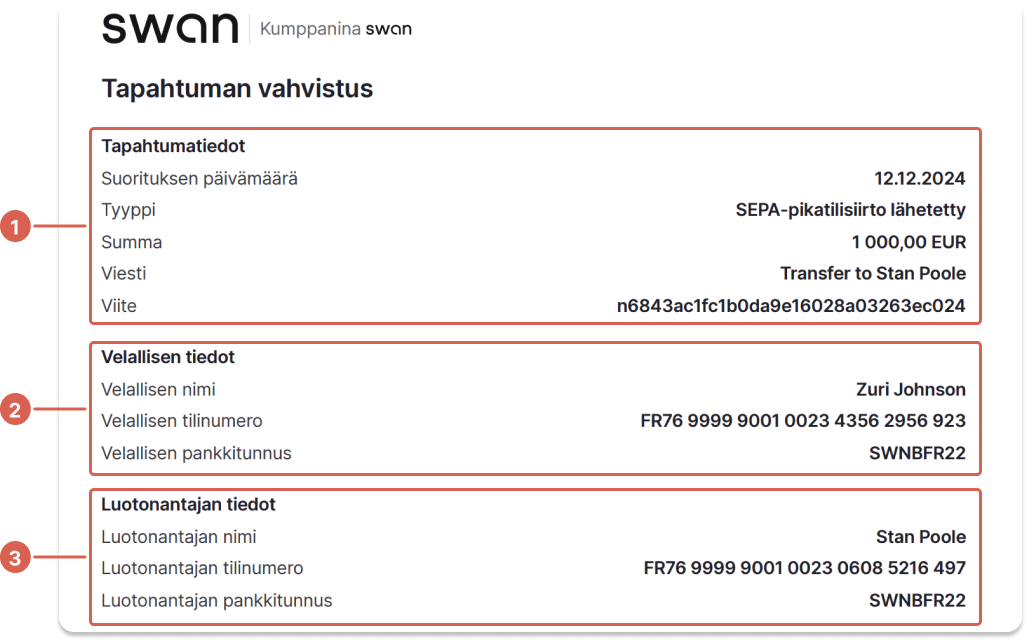Click the large Swan logo
This screenshot has width=1026, height=640.
pos(170,28)
